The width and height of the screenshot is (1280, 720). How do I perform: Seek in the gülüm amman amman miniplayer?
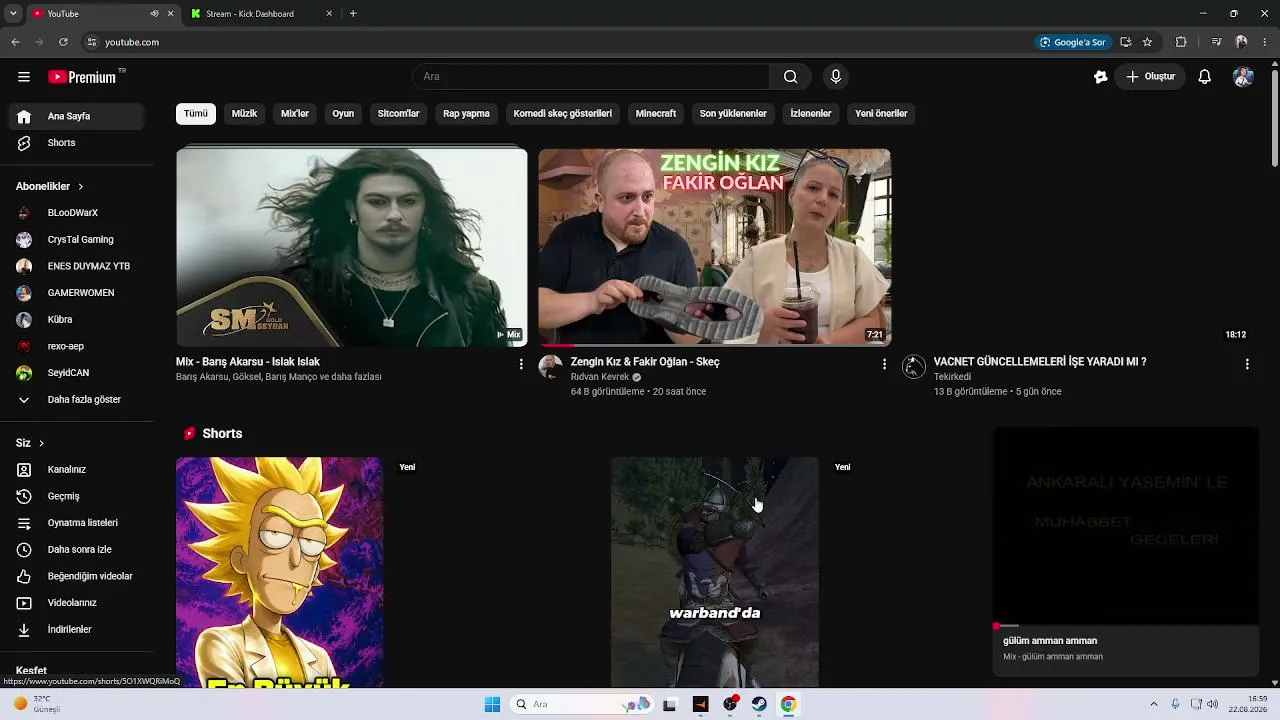(x=1125, y=626)
